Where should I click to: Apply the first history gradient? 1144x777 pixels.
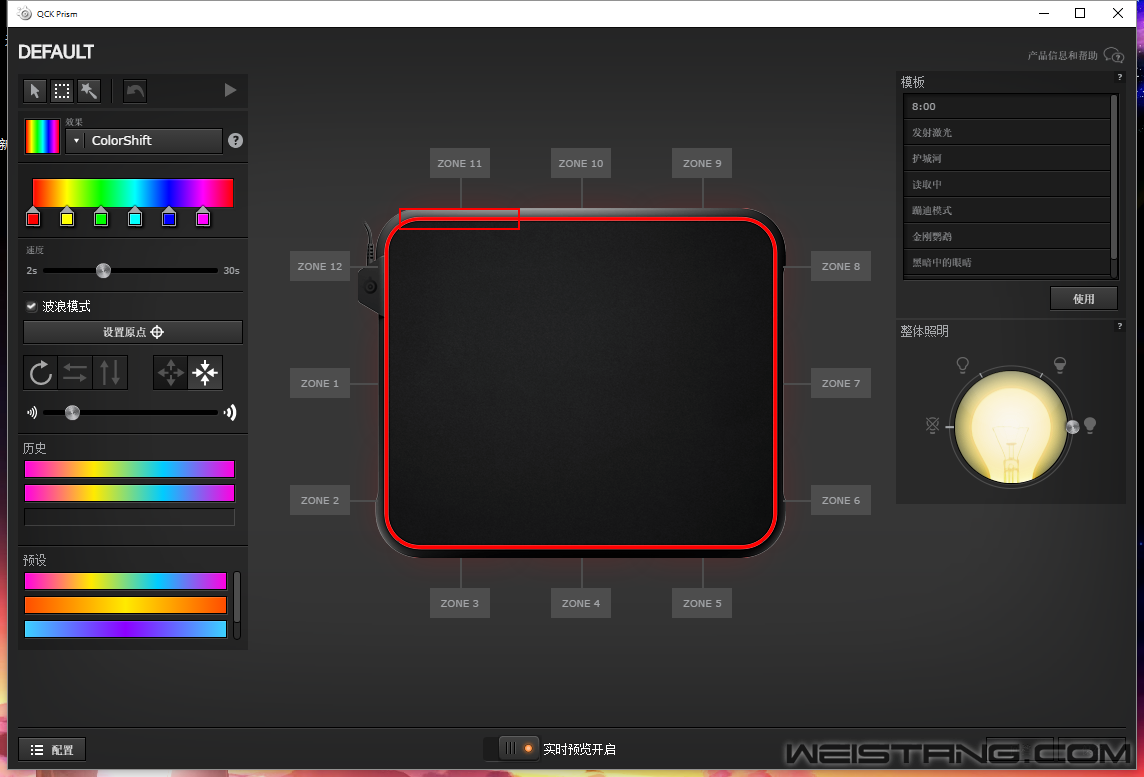[130, 469]
